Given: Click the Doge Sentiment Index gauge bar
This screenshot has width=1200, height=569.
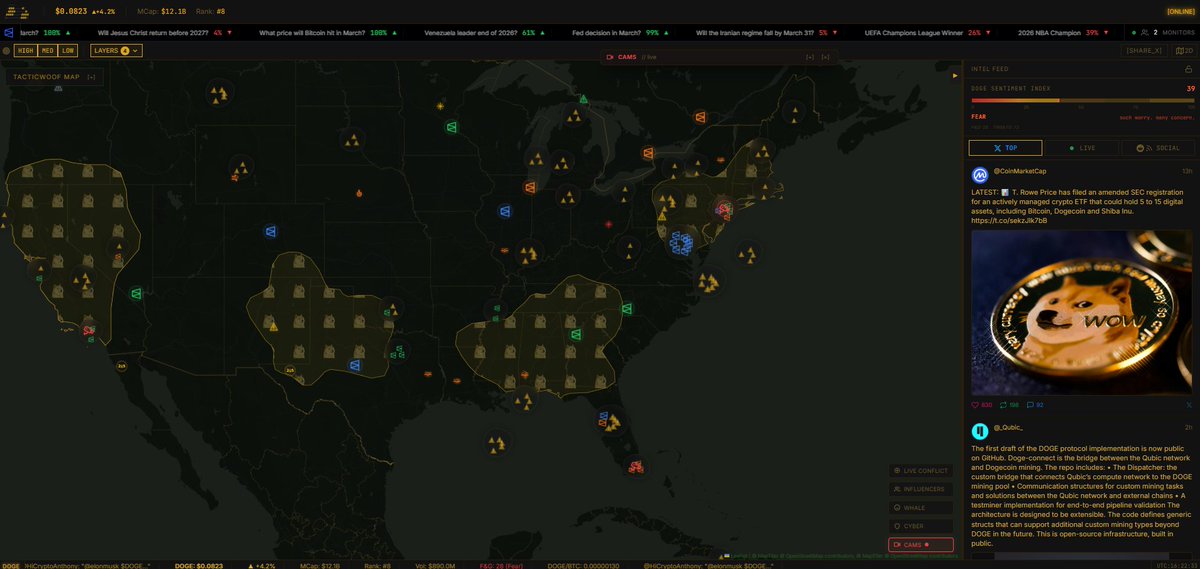Looking at the screenshot, I should [1083, 100].
